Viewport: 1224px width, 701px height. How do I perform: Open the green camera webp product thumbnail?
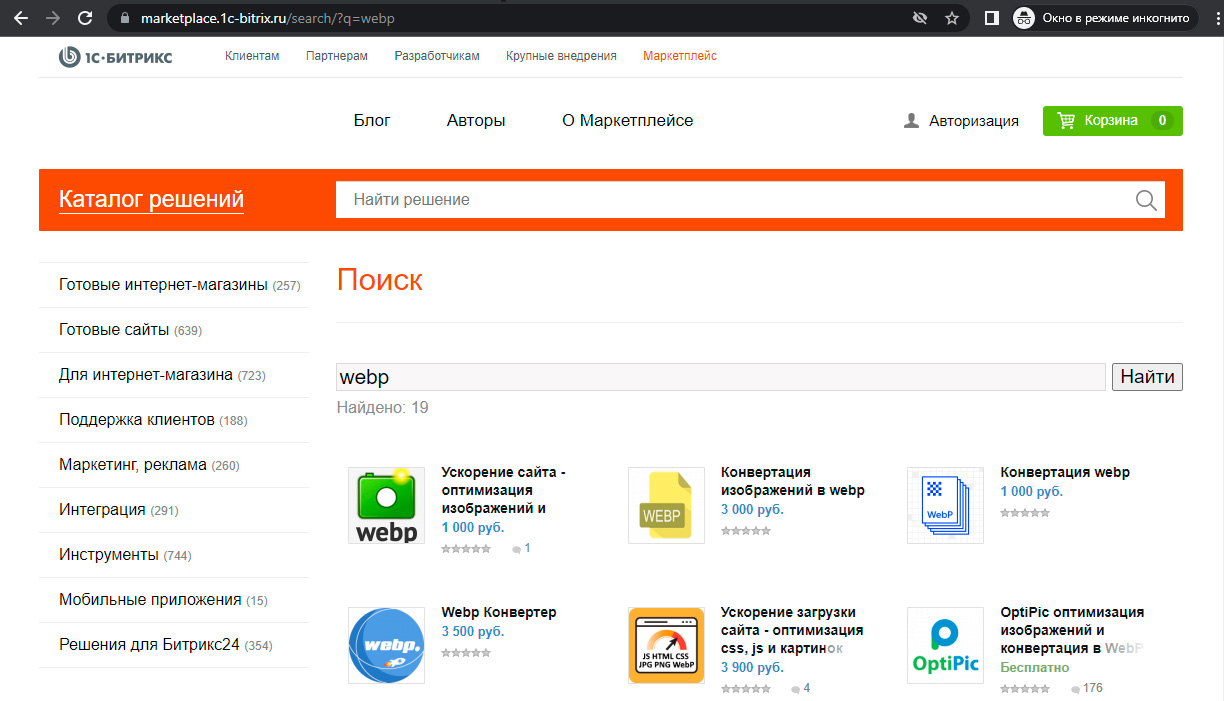(386, 506)
